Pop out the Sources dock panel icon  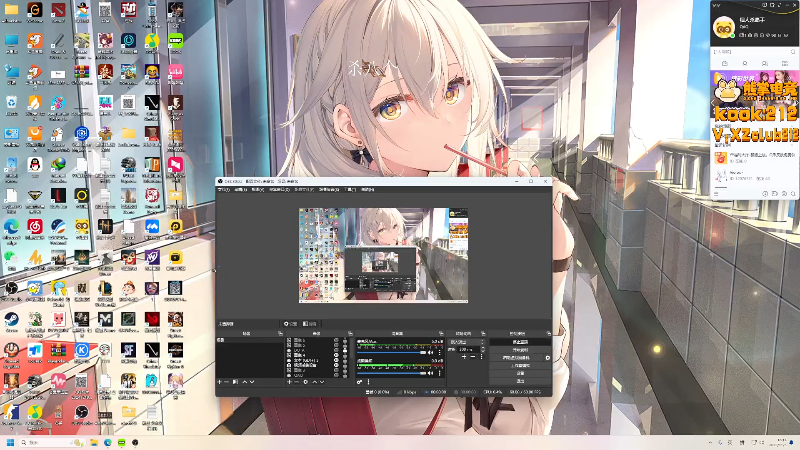click(x=350, y=334)
